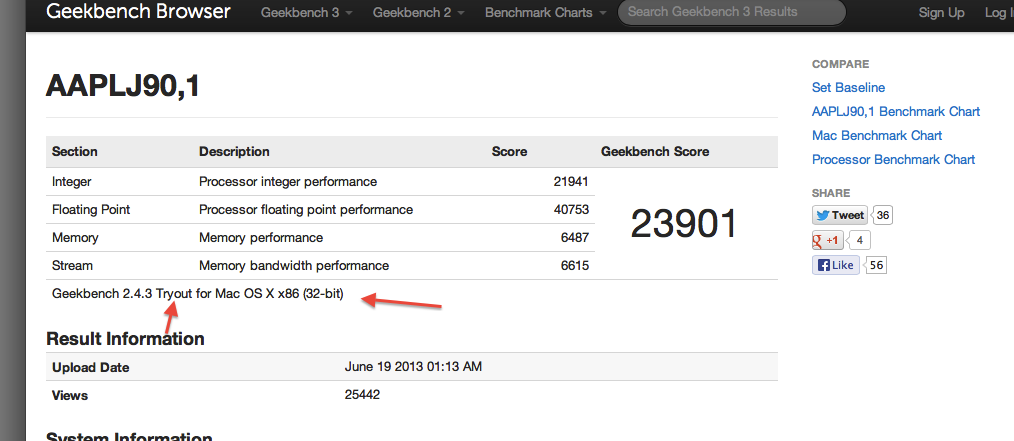Click the Result Information heading
This screenshot has height=441, width=1014.
[125, 338]
